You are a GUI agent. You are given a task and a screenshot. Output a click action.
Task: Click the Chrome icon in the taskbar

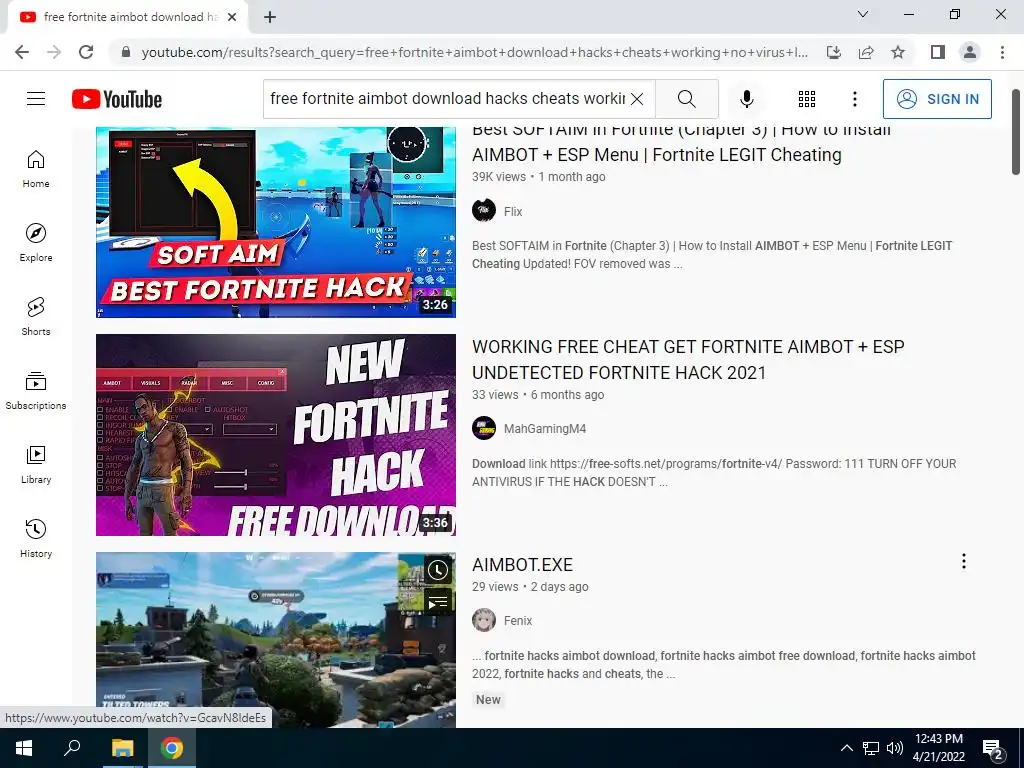click(172, 748)
